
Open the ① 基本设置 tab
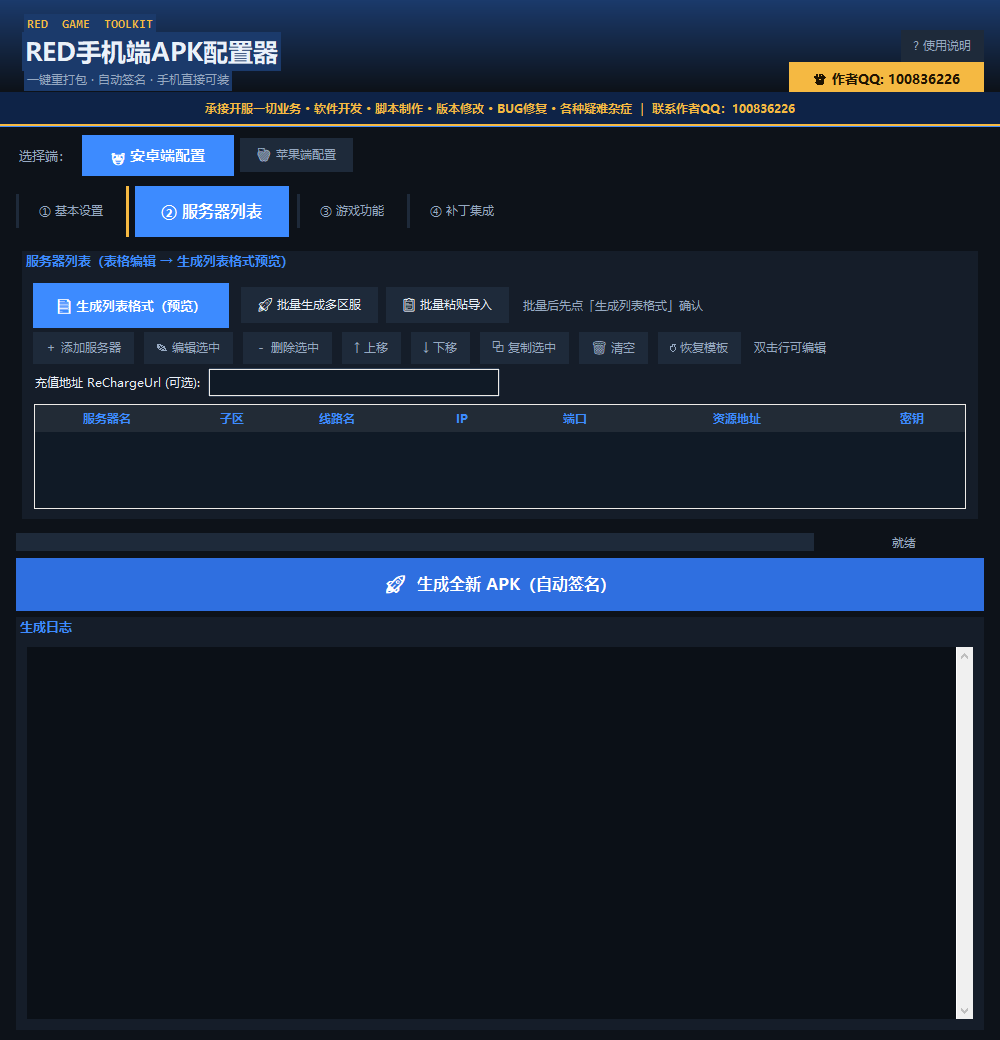pyautogui.click(x=71, y=211)
